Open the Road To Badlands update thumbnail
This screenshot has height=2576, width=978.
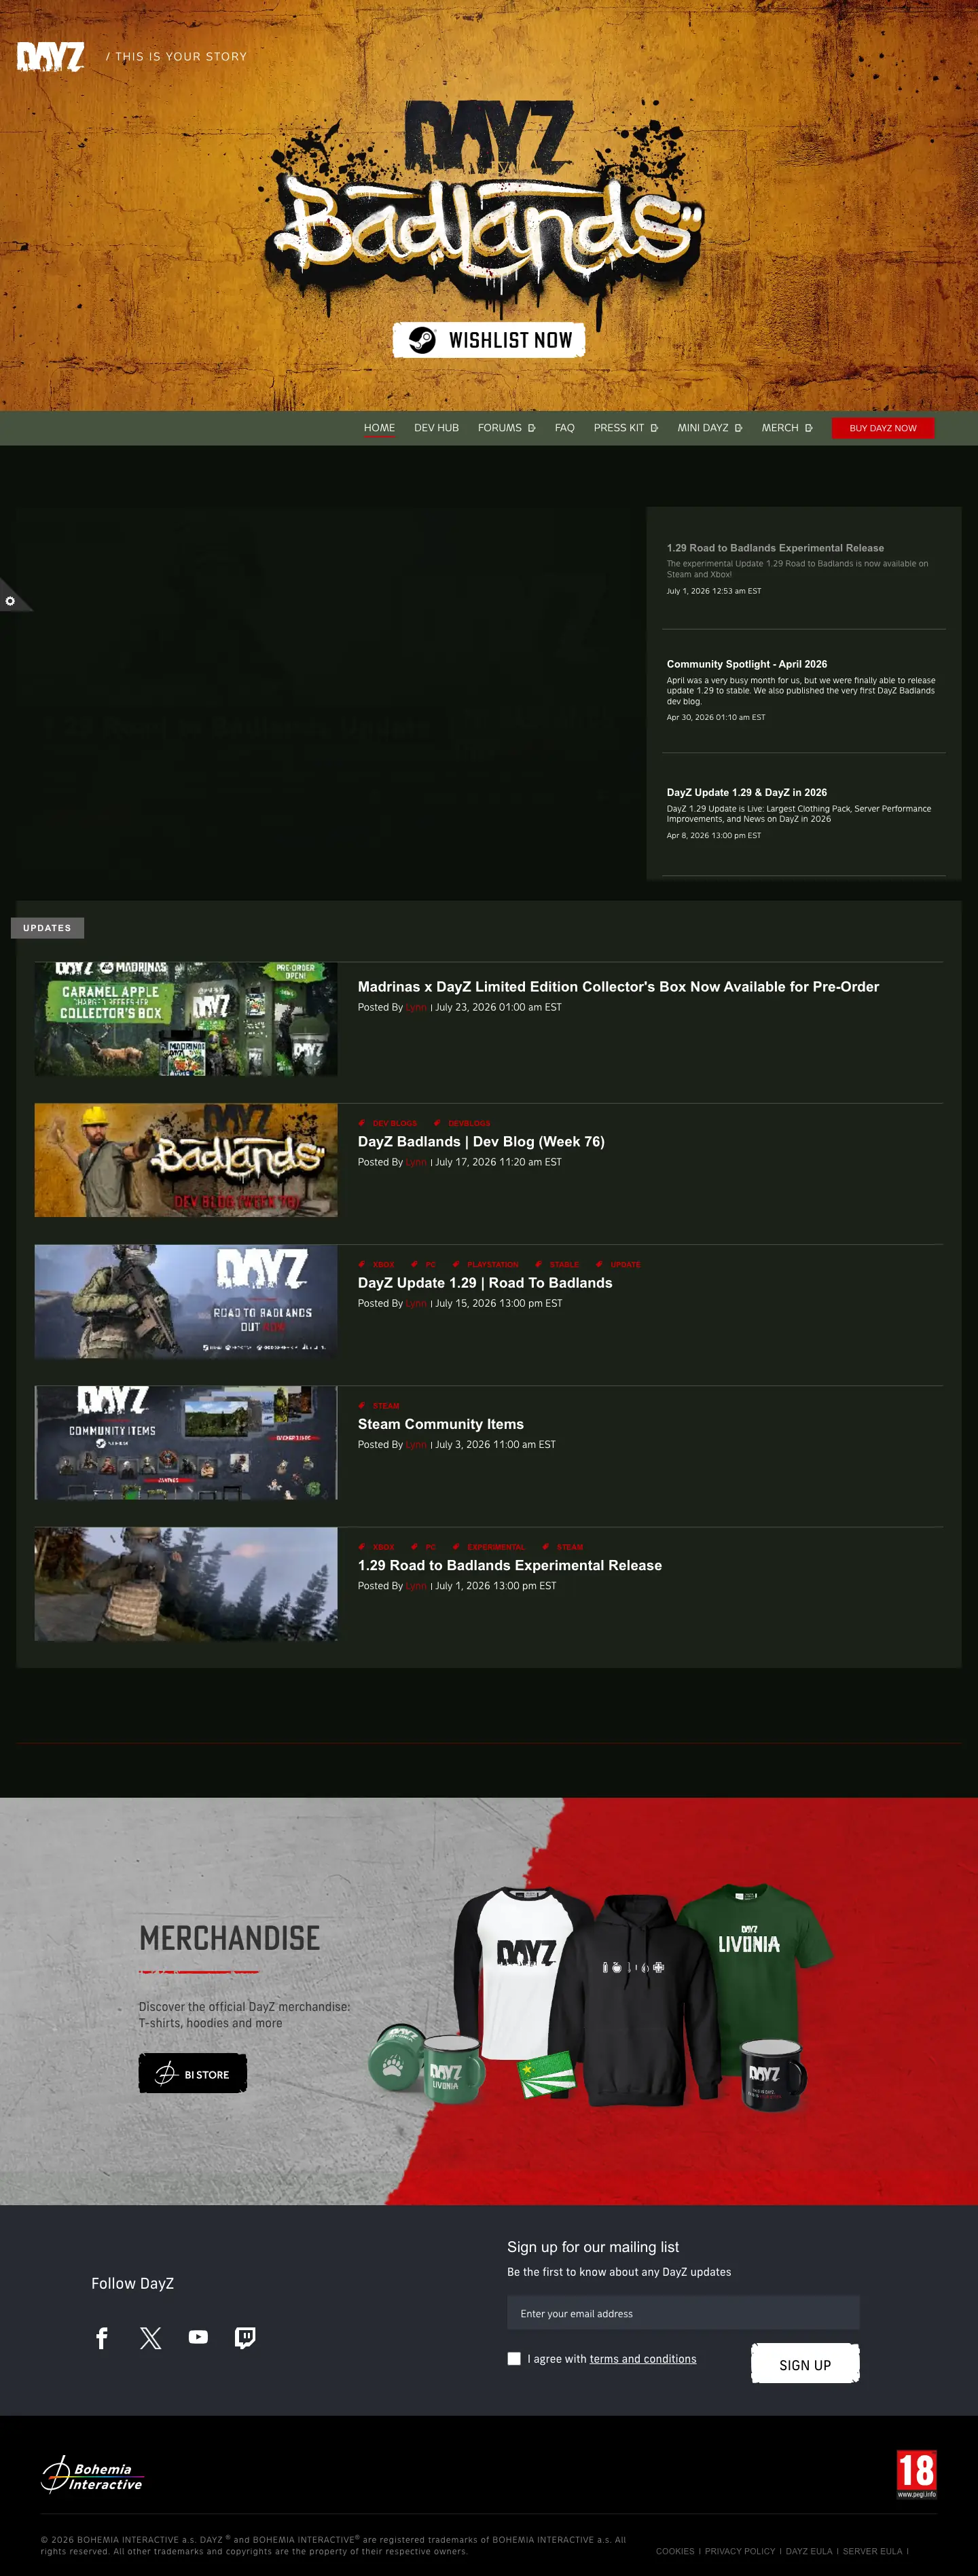[186, 1301]
